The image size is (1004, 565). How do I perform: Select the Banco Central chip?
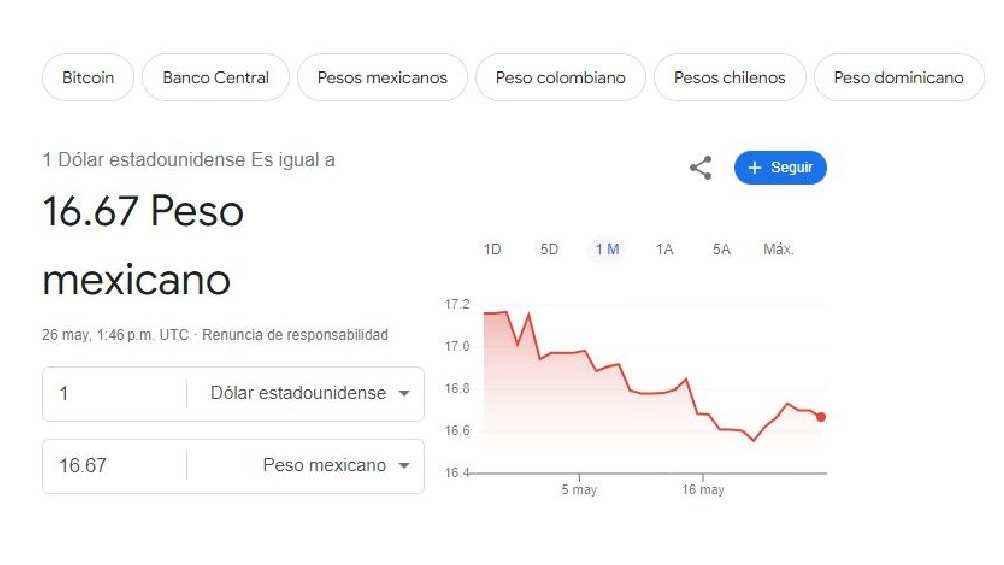215,77
